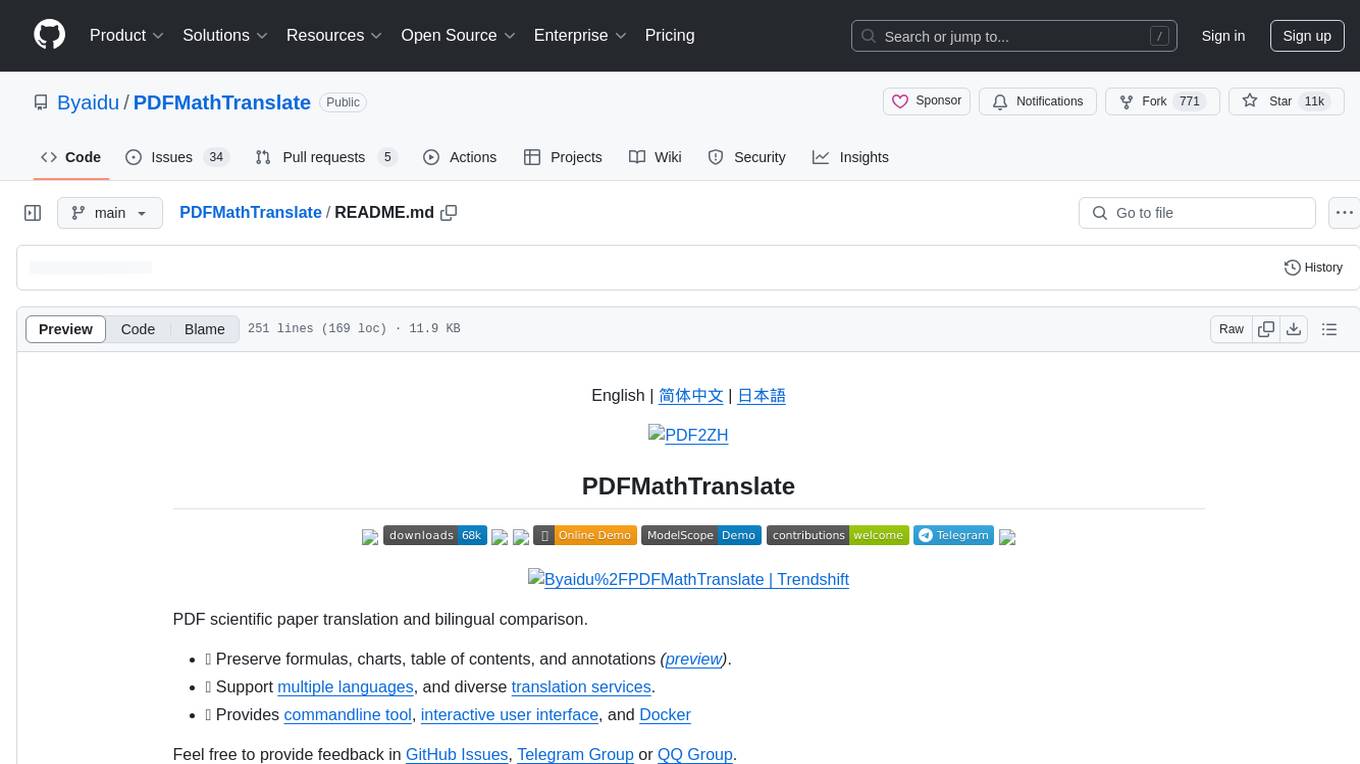Open the Actions tab
This screenshot has width=1360, height=764.
click(x=460, y=157)
